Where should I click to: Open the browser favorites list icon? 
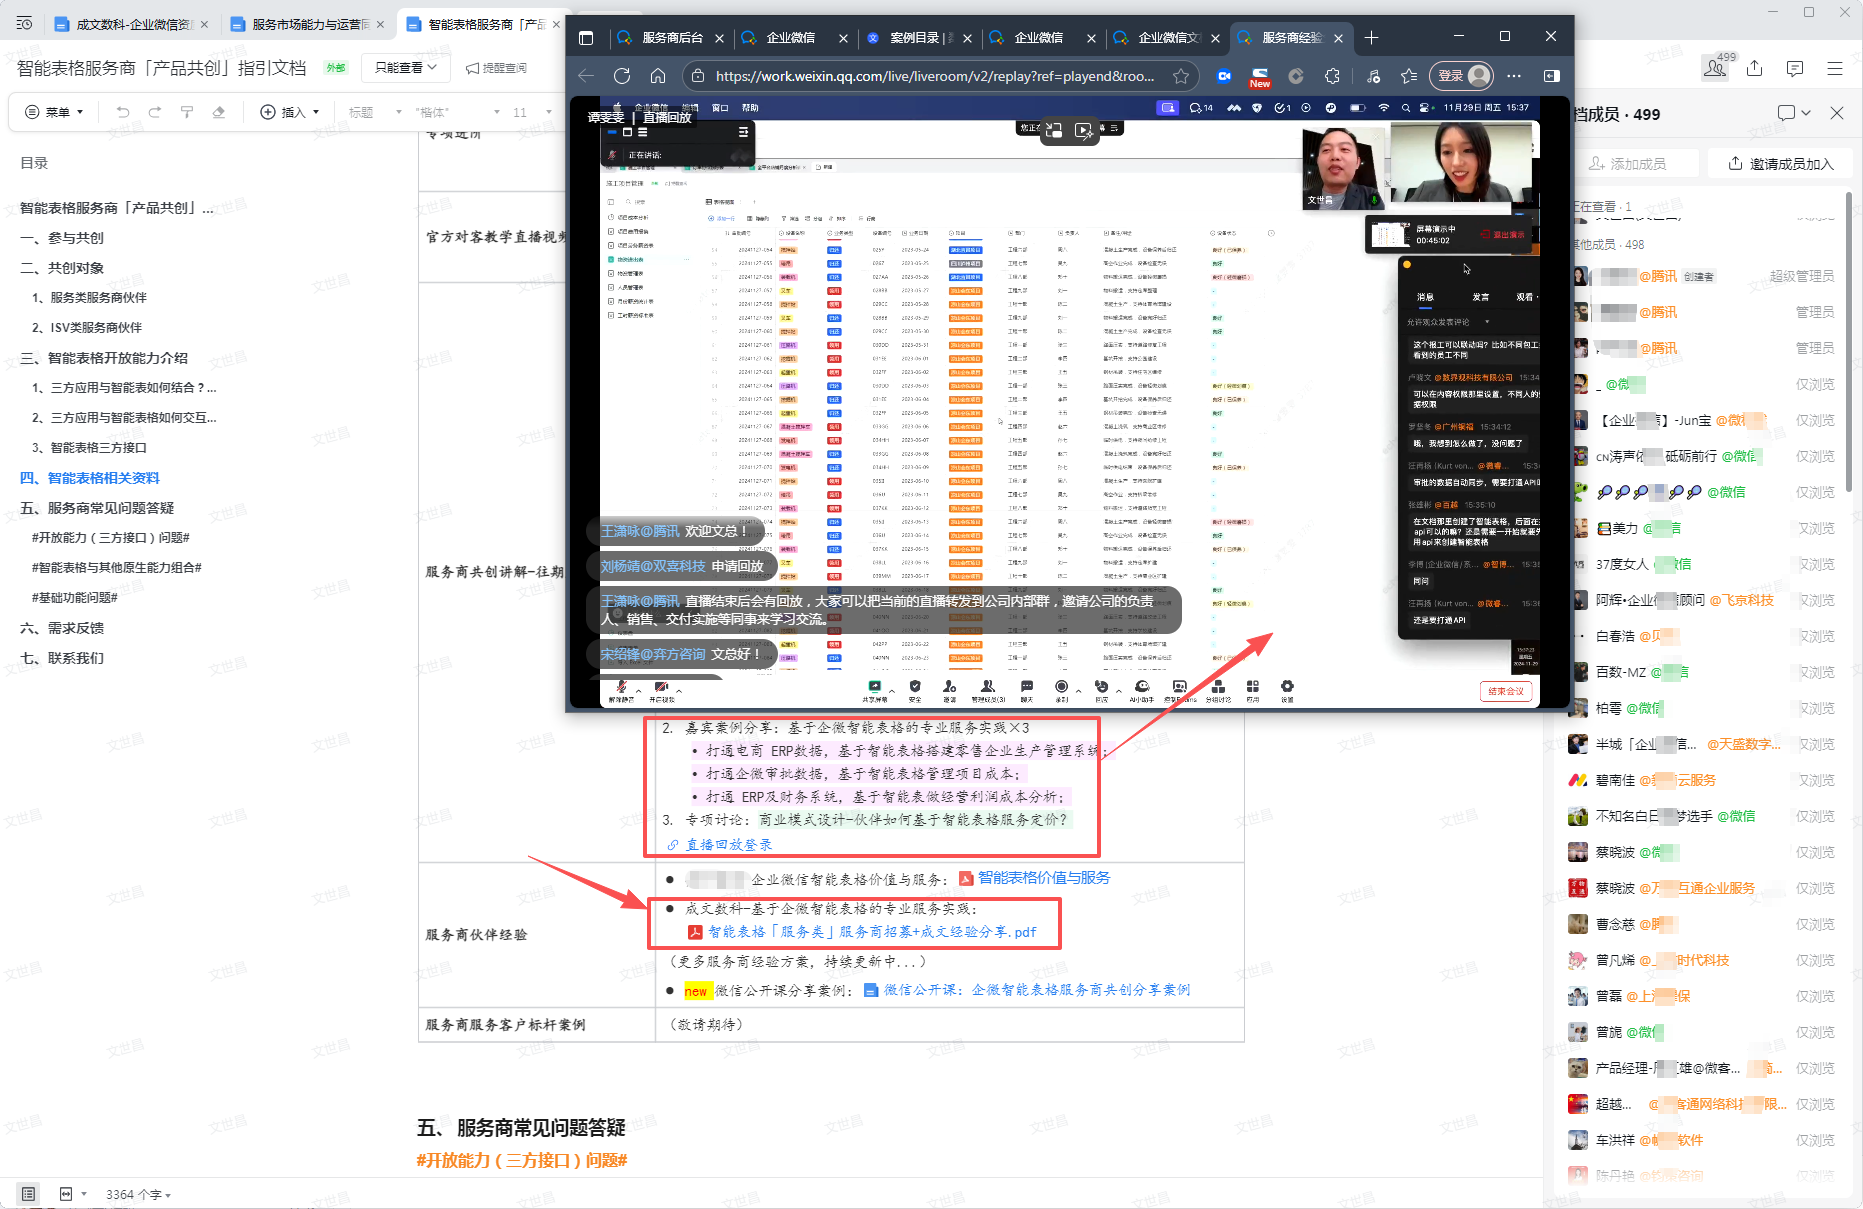(x=1409, y=76)
